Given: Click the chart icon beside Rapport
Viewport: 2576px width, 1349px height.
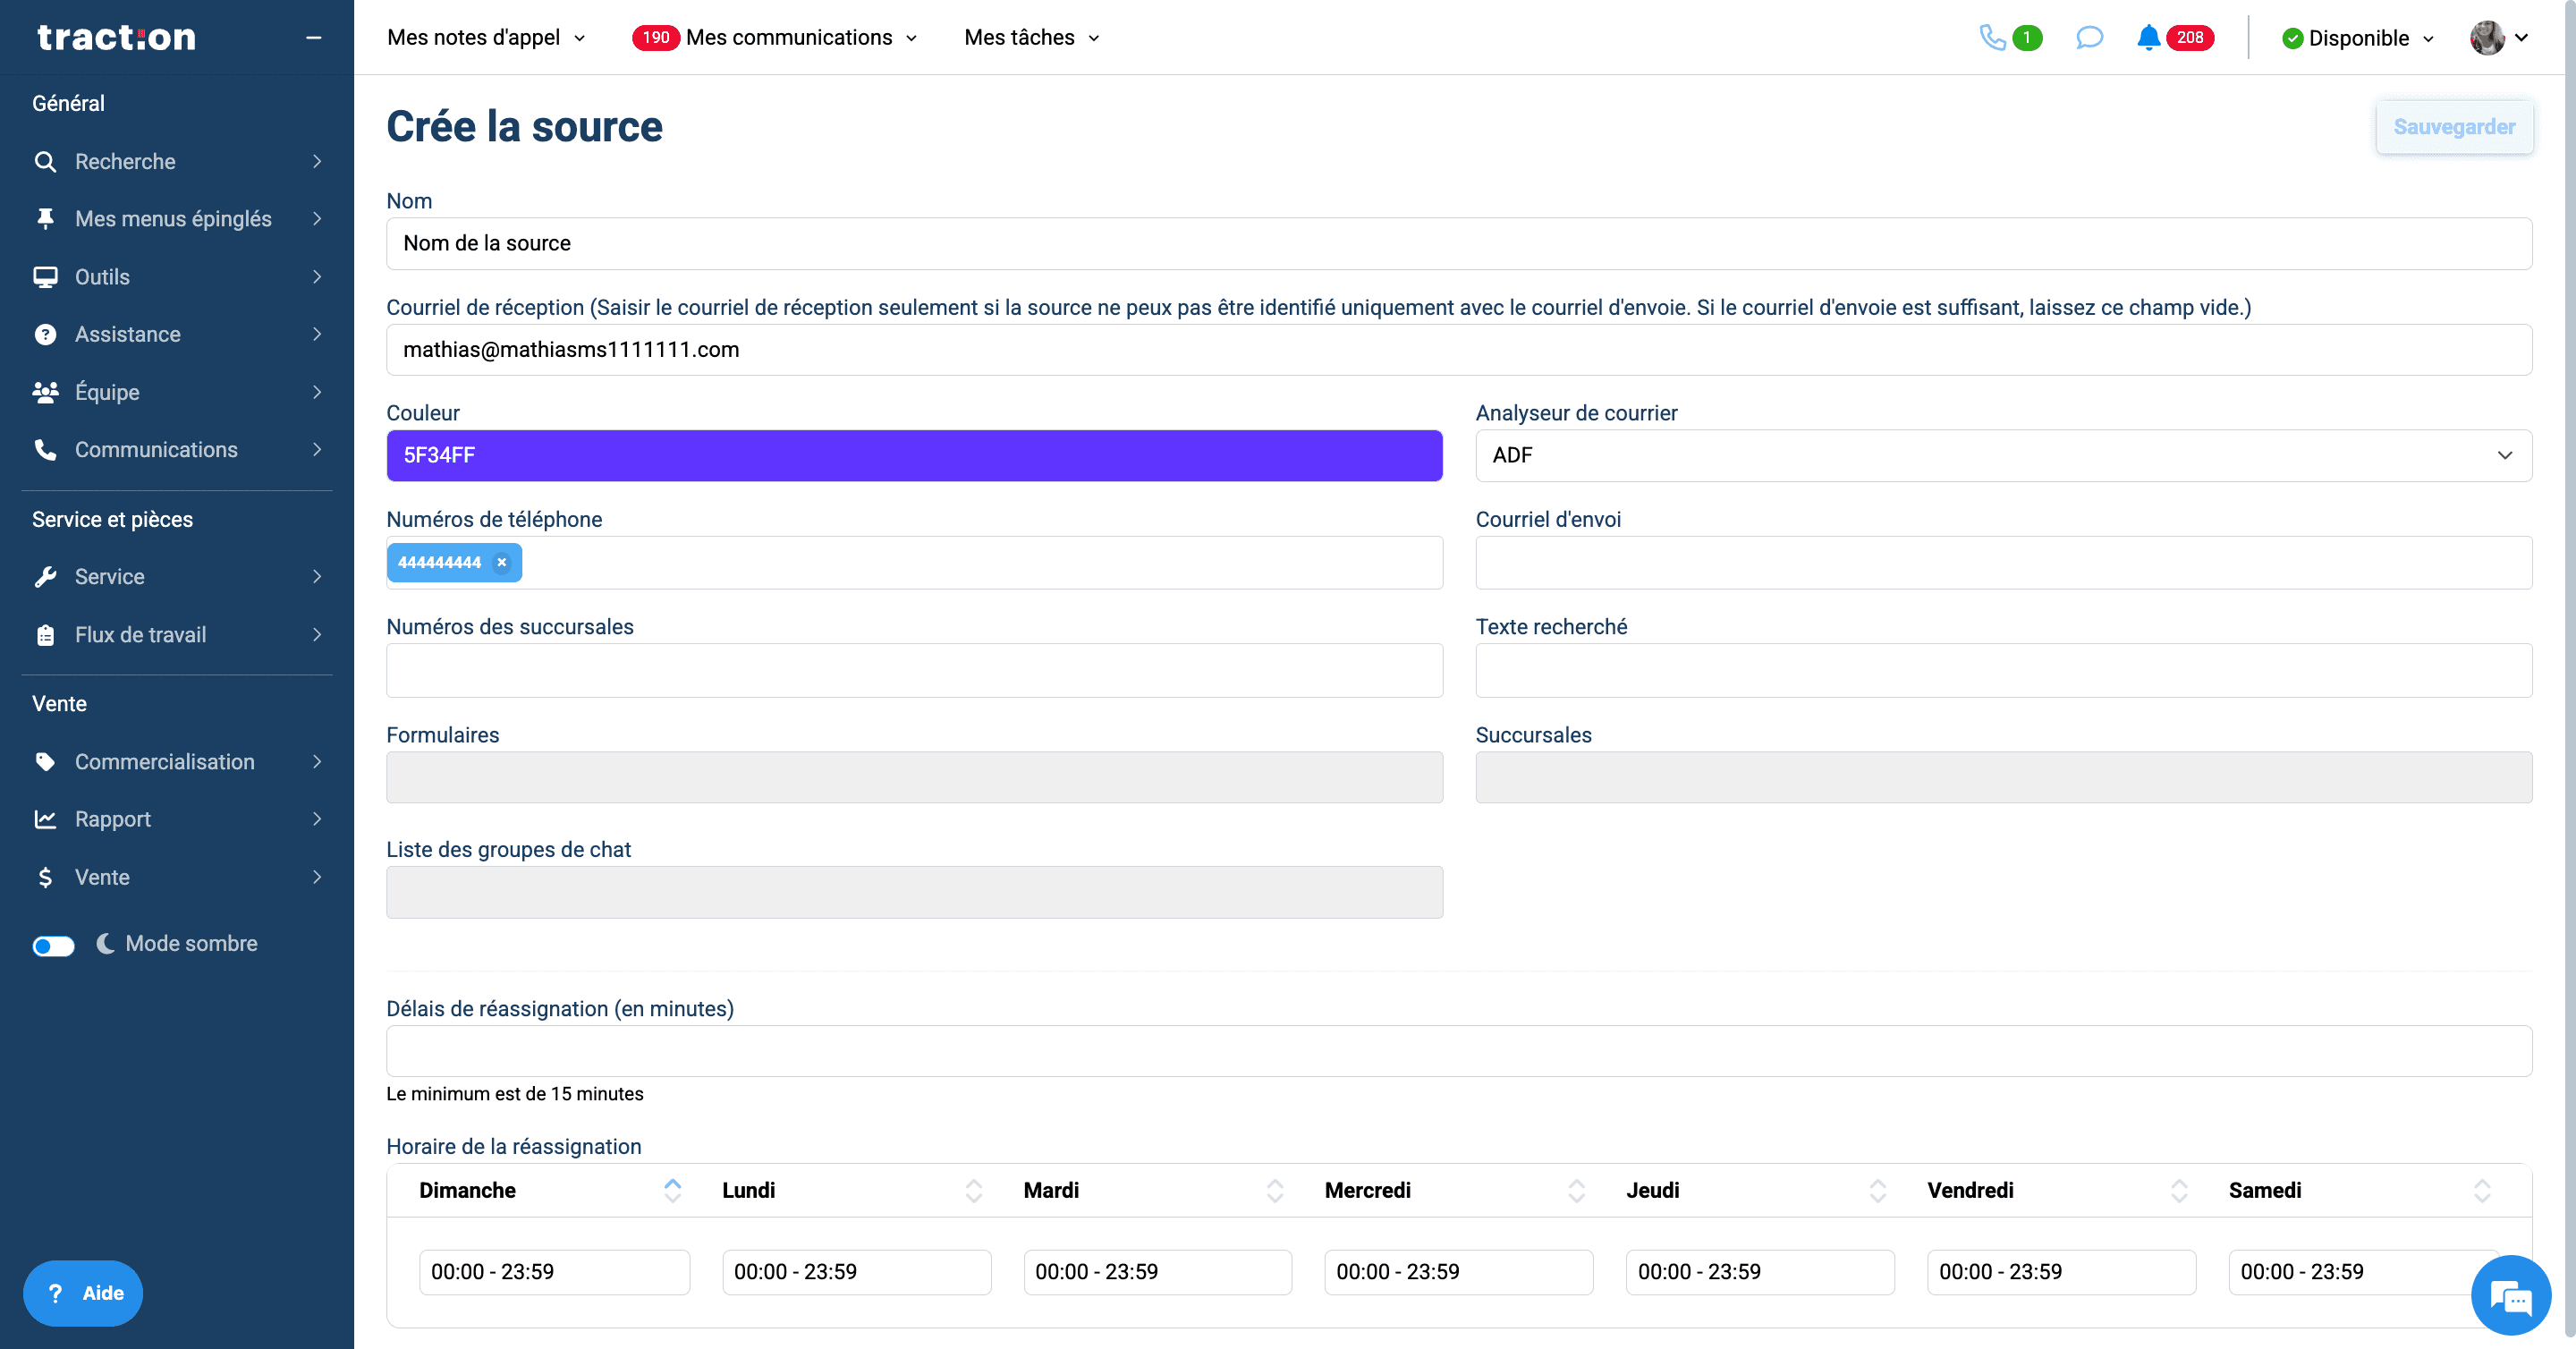Looking at the screenshot, I should coord(45,819).
